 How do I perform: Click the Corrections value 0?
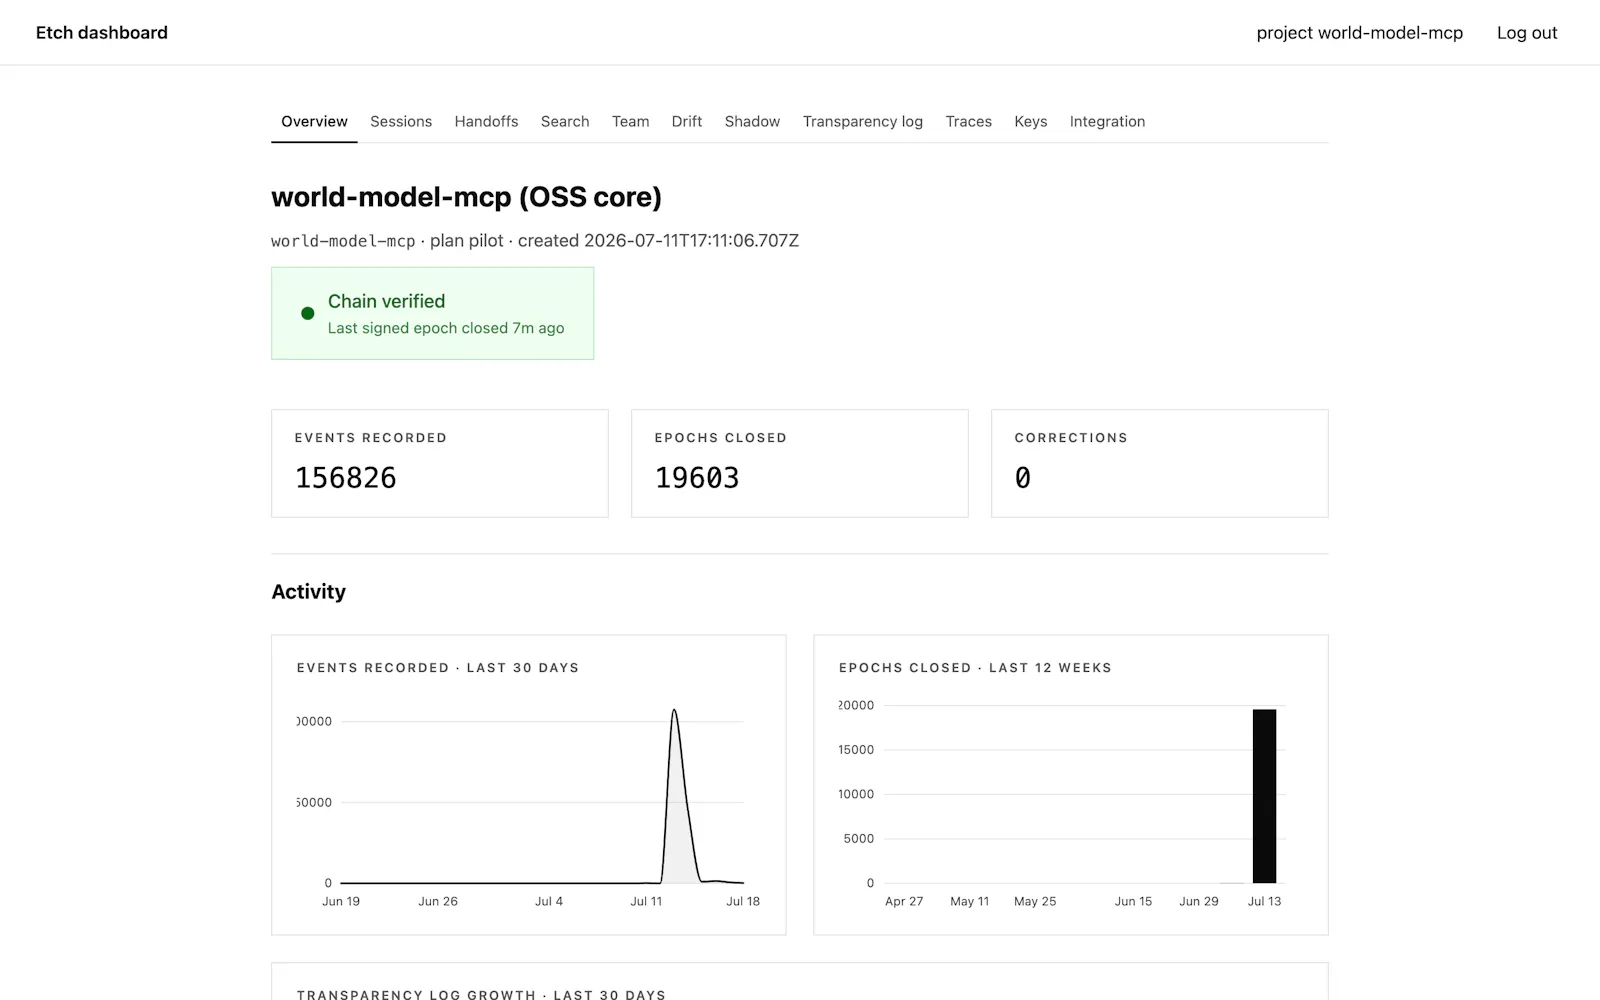pyautogui.click(x=1023, y=478)
